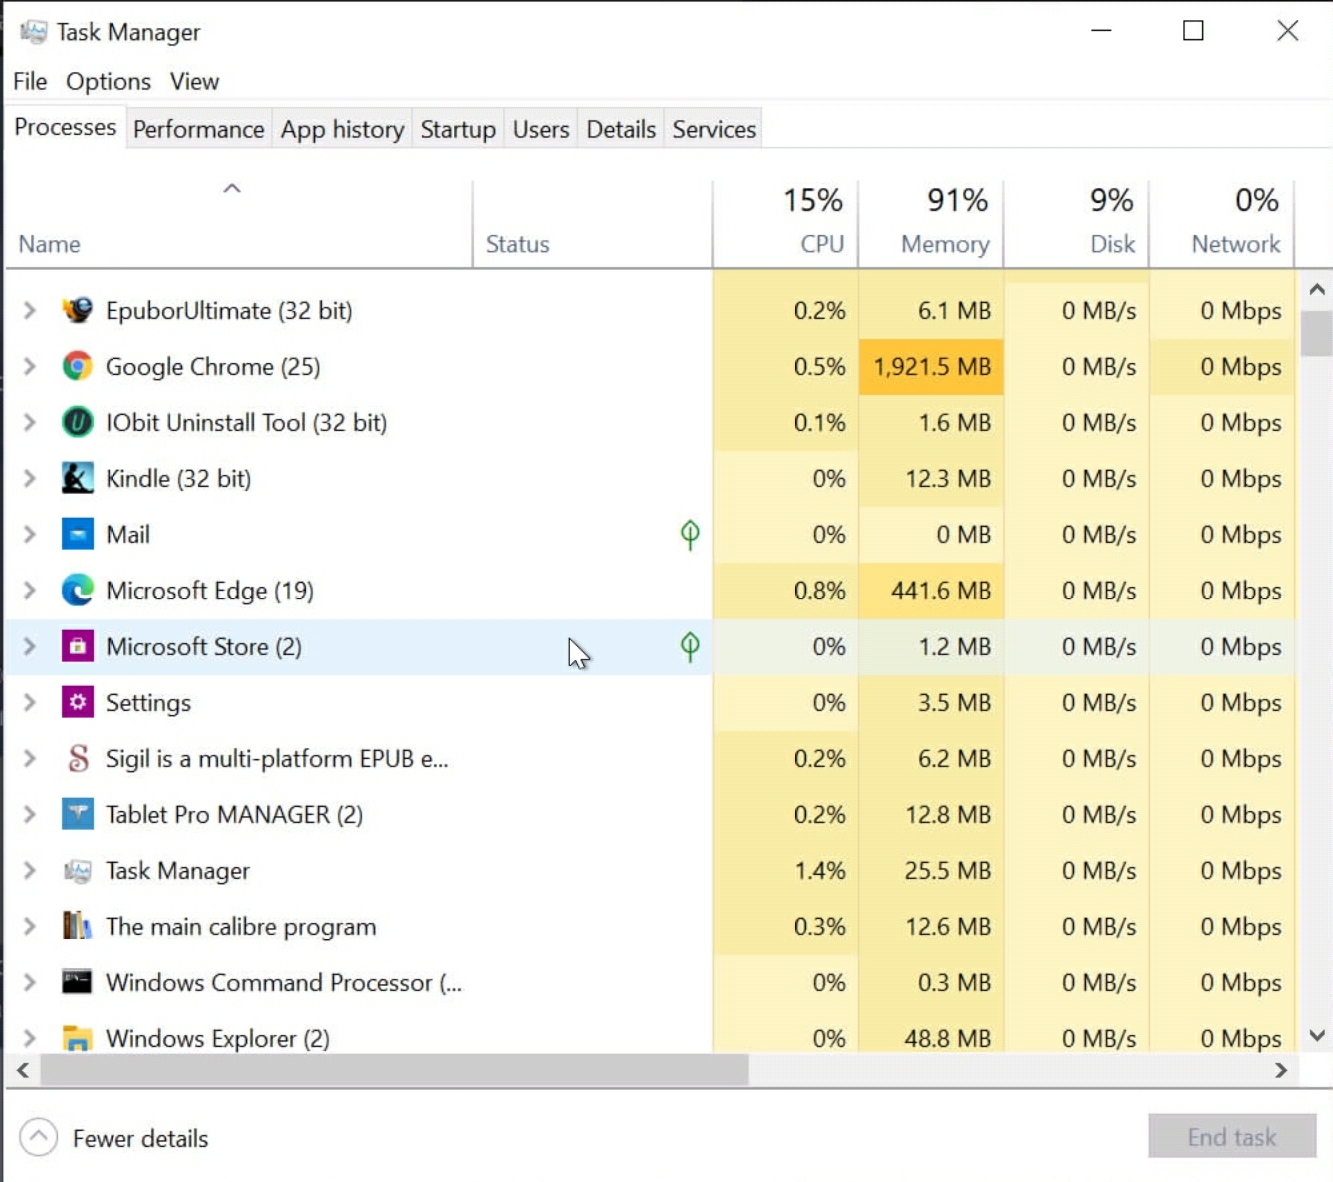Click the Google Chrome icon

click(77, 366)
